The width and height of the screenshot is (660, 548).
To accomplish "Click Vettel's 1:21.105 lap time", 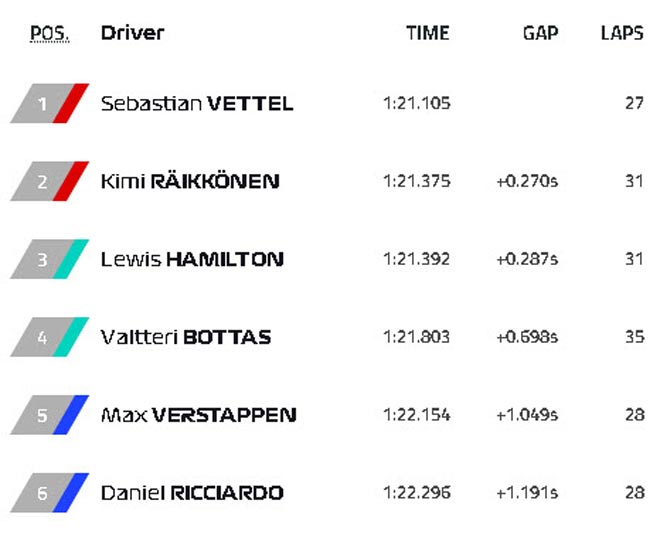I will tap(416, 103).
